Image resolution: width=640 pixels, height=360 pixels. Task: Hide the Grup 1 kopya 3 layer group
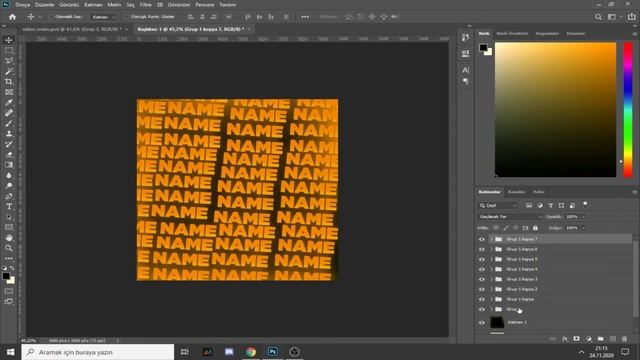click(x=482, y=279)
